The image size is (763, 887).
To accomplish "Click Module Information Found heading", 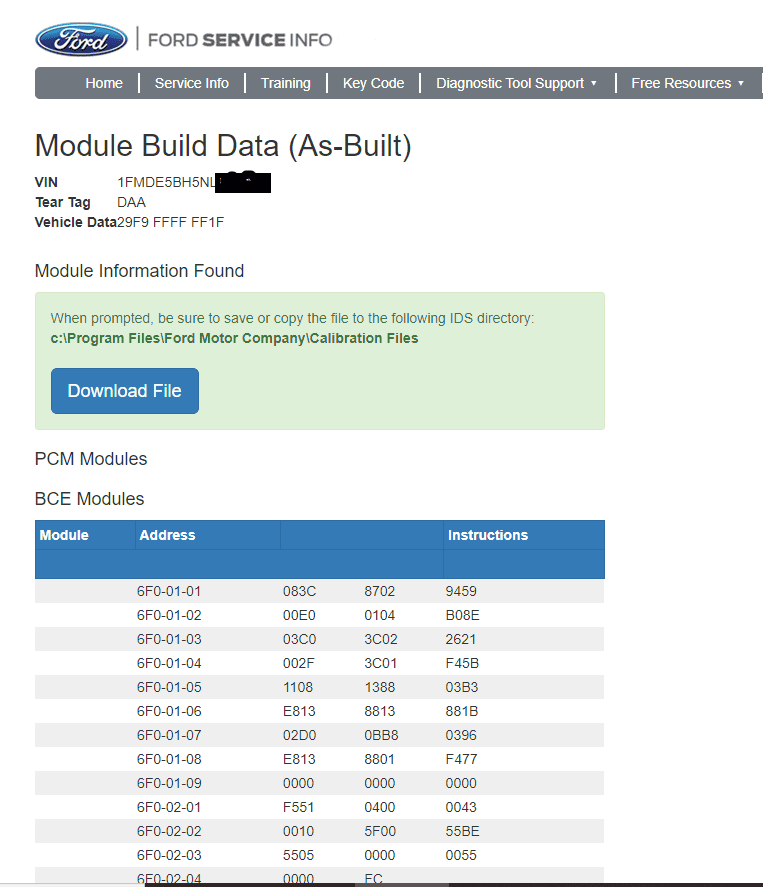I will point(139,271).
